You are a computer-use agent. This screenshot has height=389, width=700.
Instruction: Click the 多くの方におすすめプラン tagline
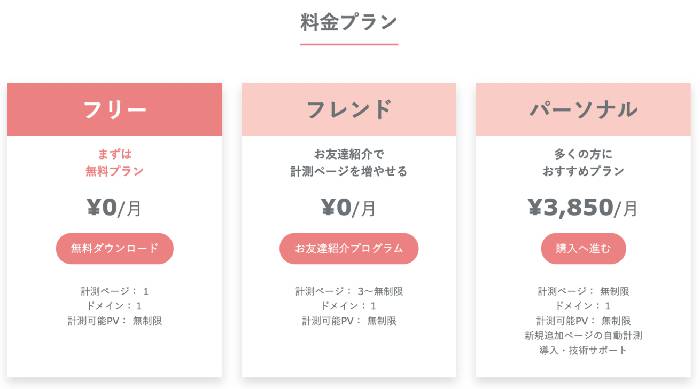pos(583,163)
